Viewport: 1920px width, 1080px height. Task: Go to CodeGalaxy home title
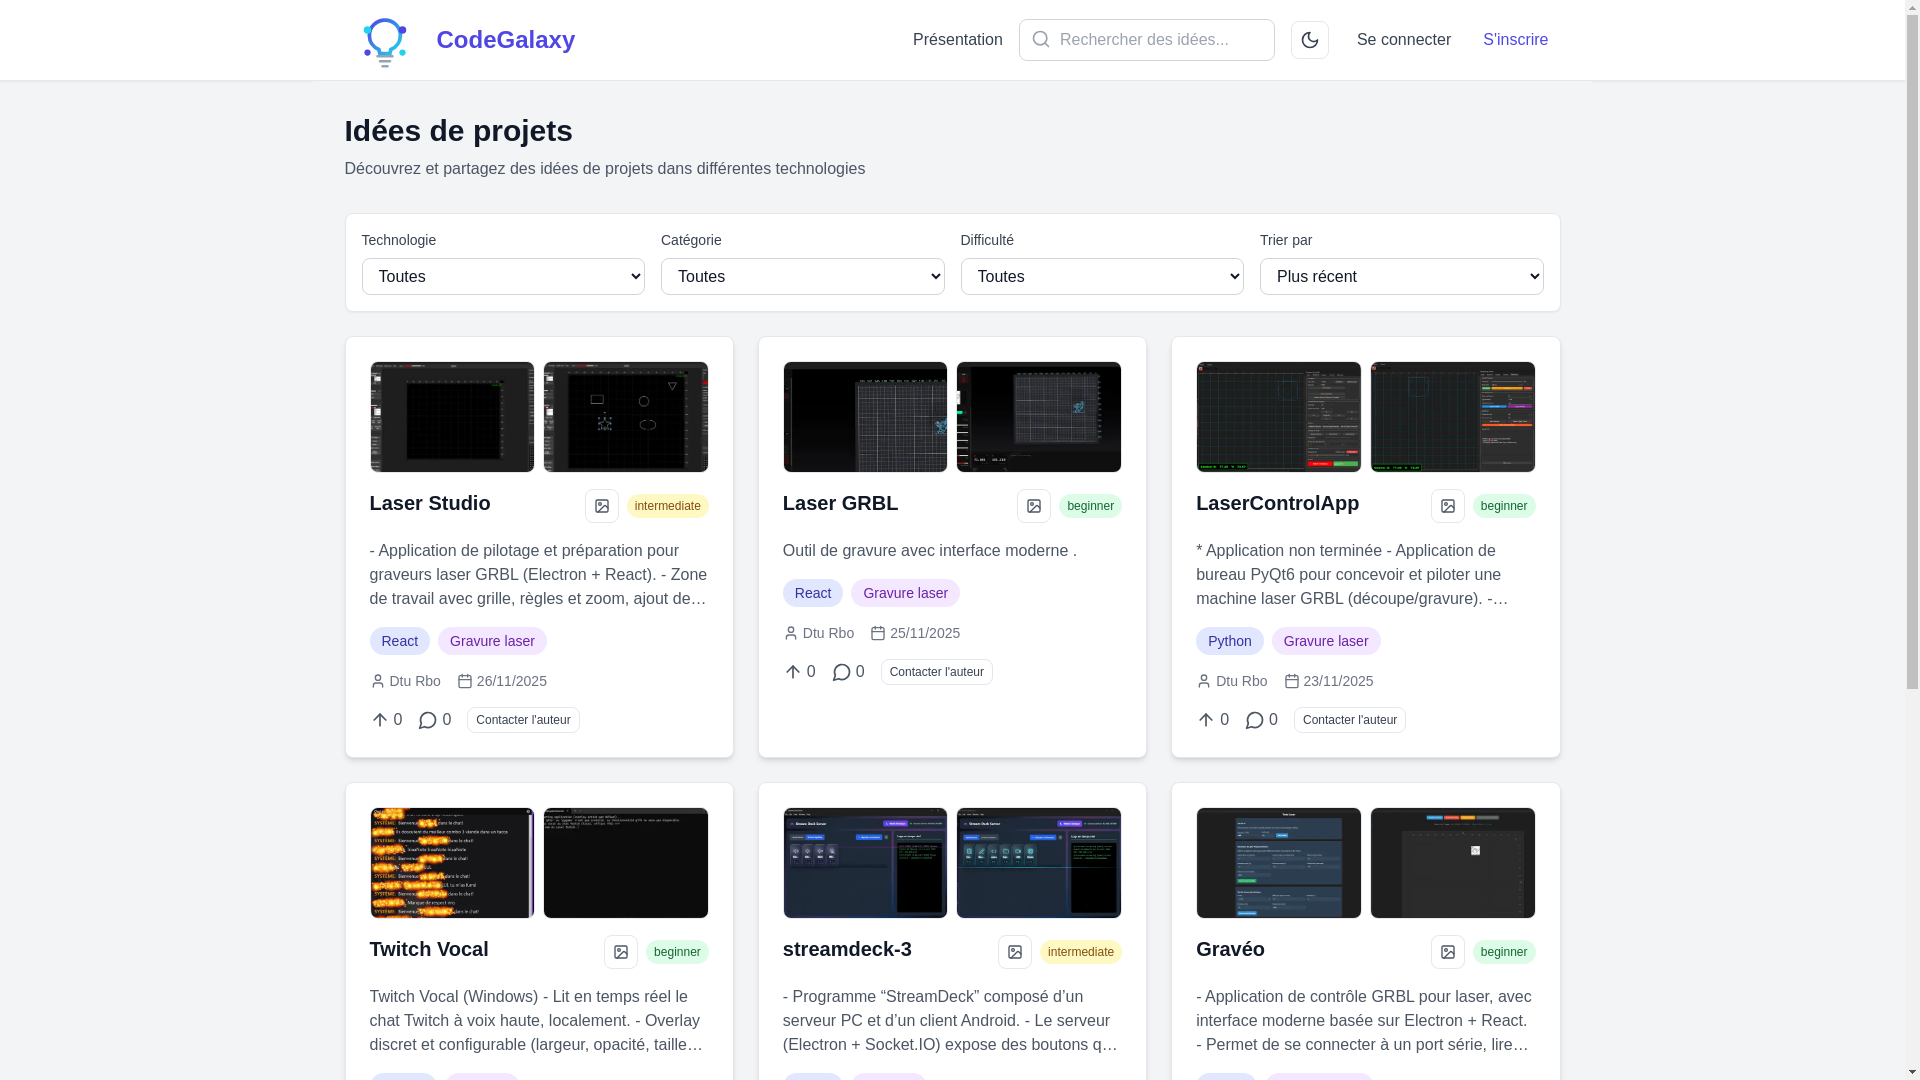[505, 40]
